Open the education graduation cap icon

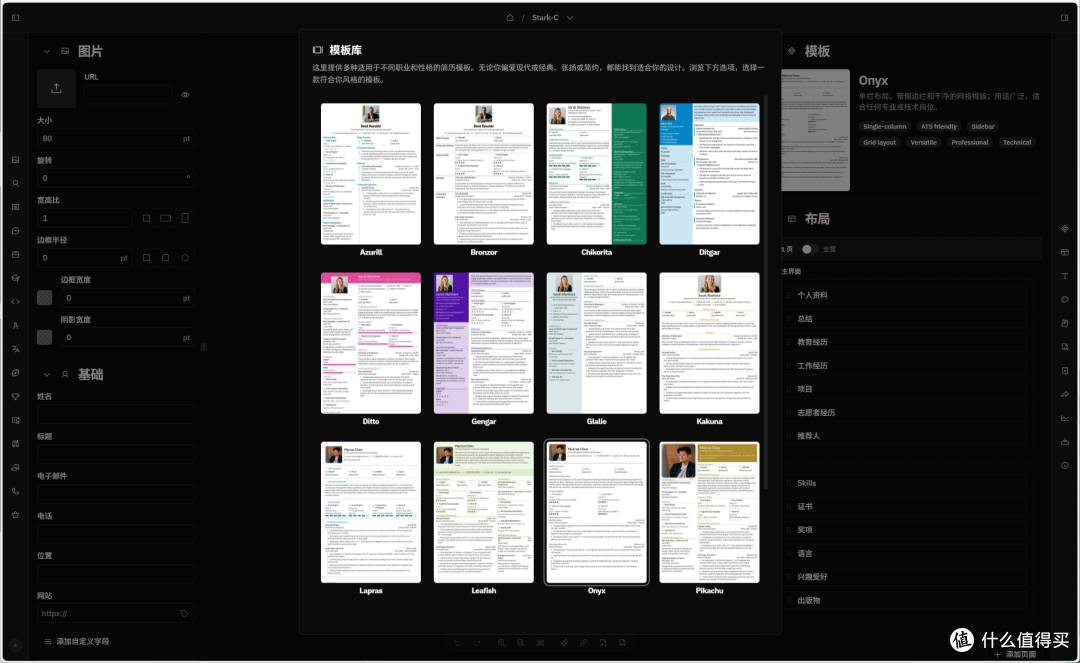pos(15,278)
